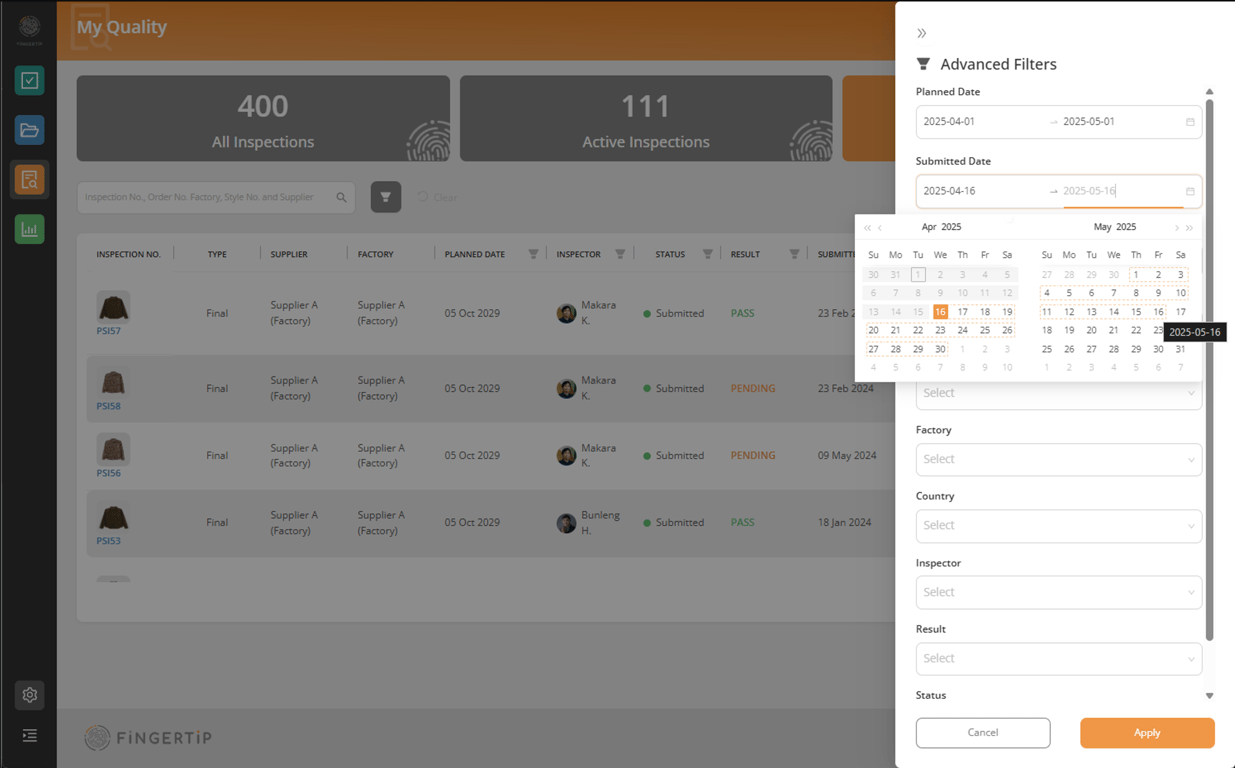Image resolution: width=1235 pixels, height=768 pixels.
Task: Open the Inspector dropdown in filters
Action: (x=1059, y=592)
